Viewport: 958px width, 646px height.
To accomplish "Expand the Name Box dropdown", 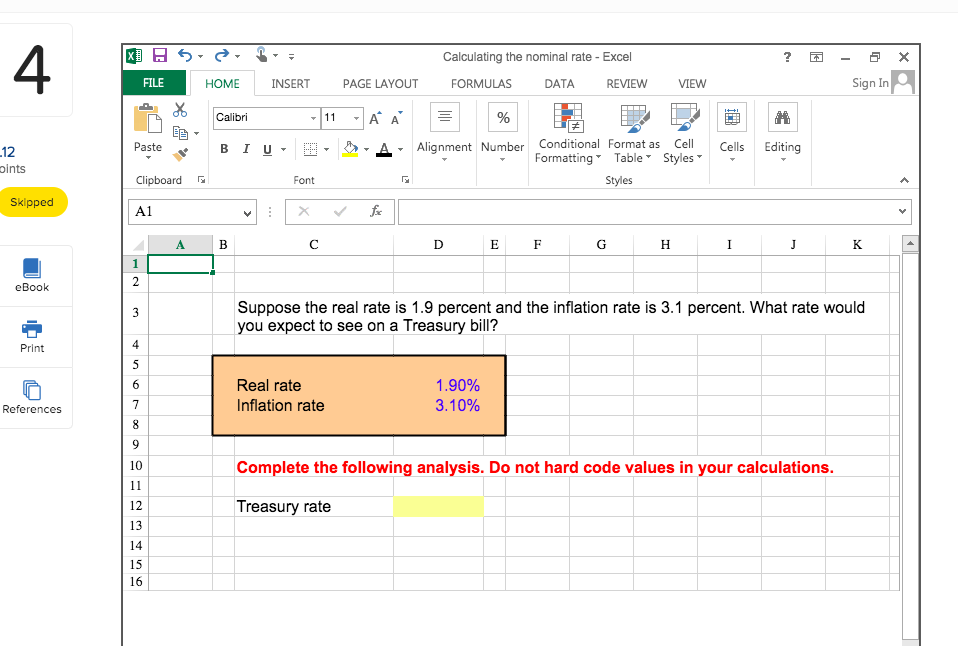I will [247, 212].
